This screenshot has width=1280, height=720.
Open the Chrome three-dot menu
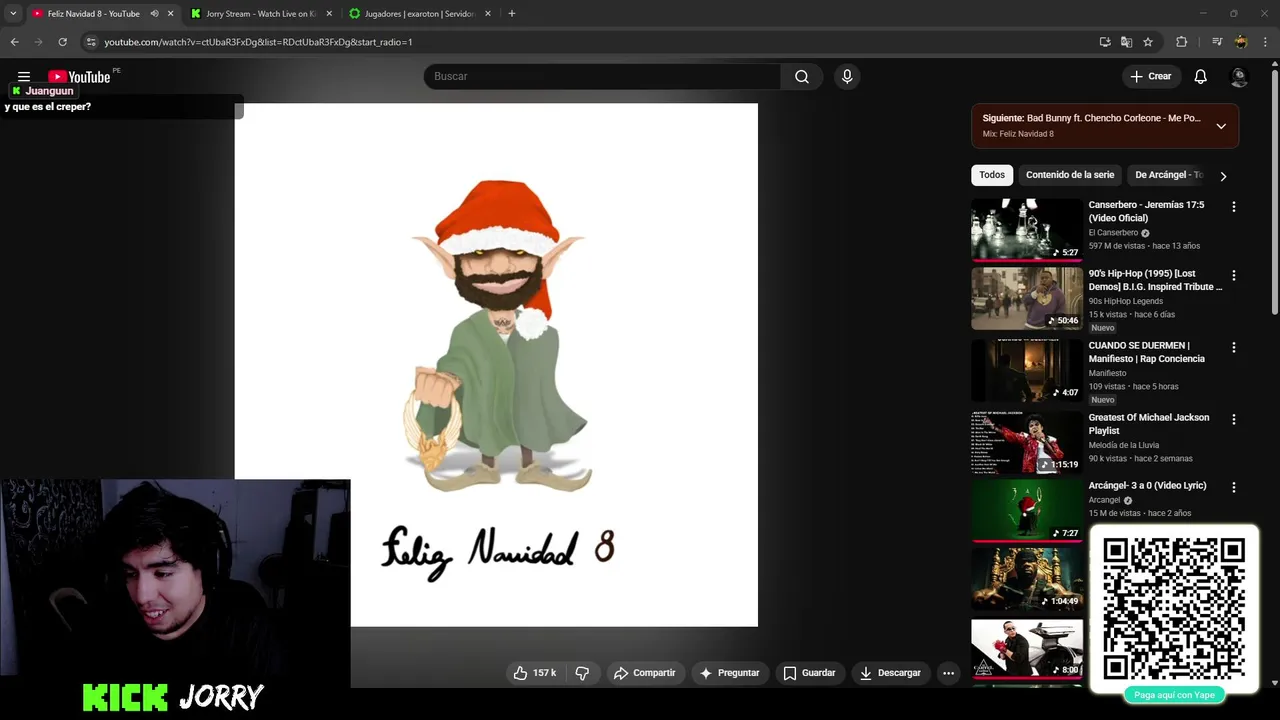pyautogui.click(x=1265, y=42)
